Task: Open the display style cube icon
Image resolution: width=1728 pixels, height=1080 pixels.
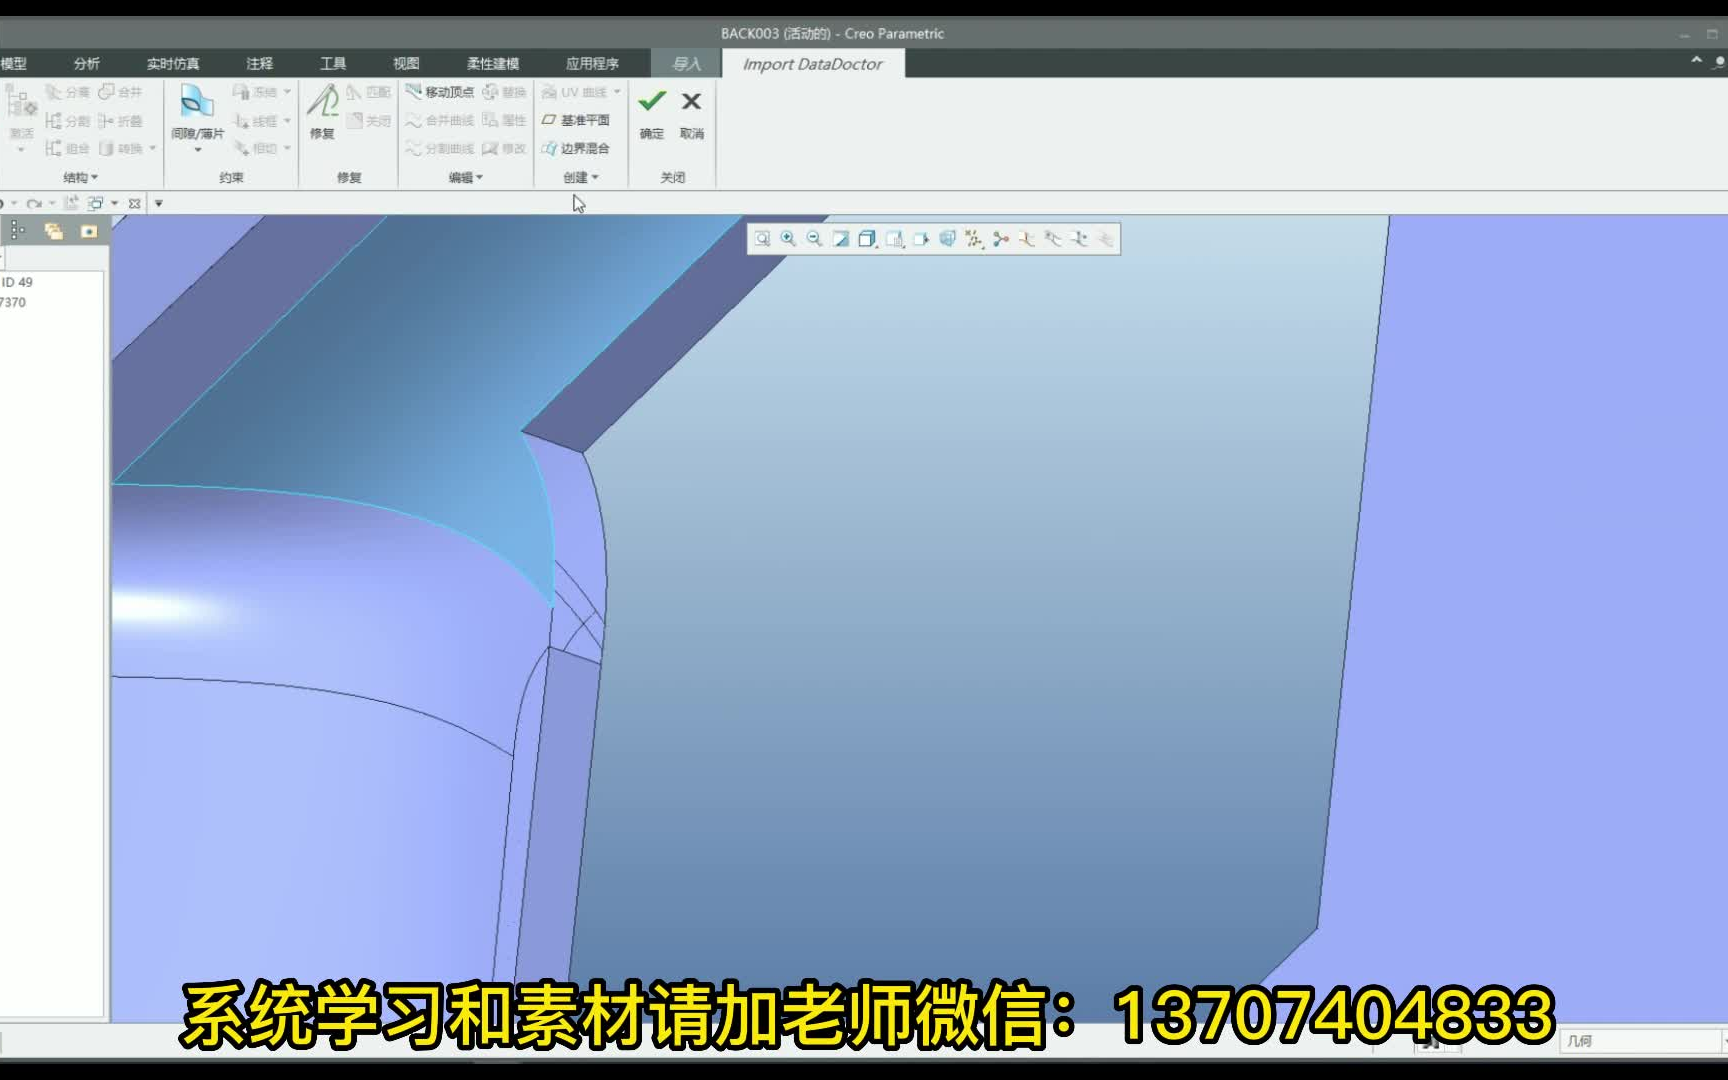Action: [867, 239]
